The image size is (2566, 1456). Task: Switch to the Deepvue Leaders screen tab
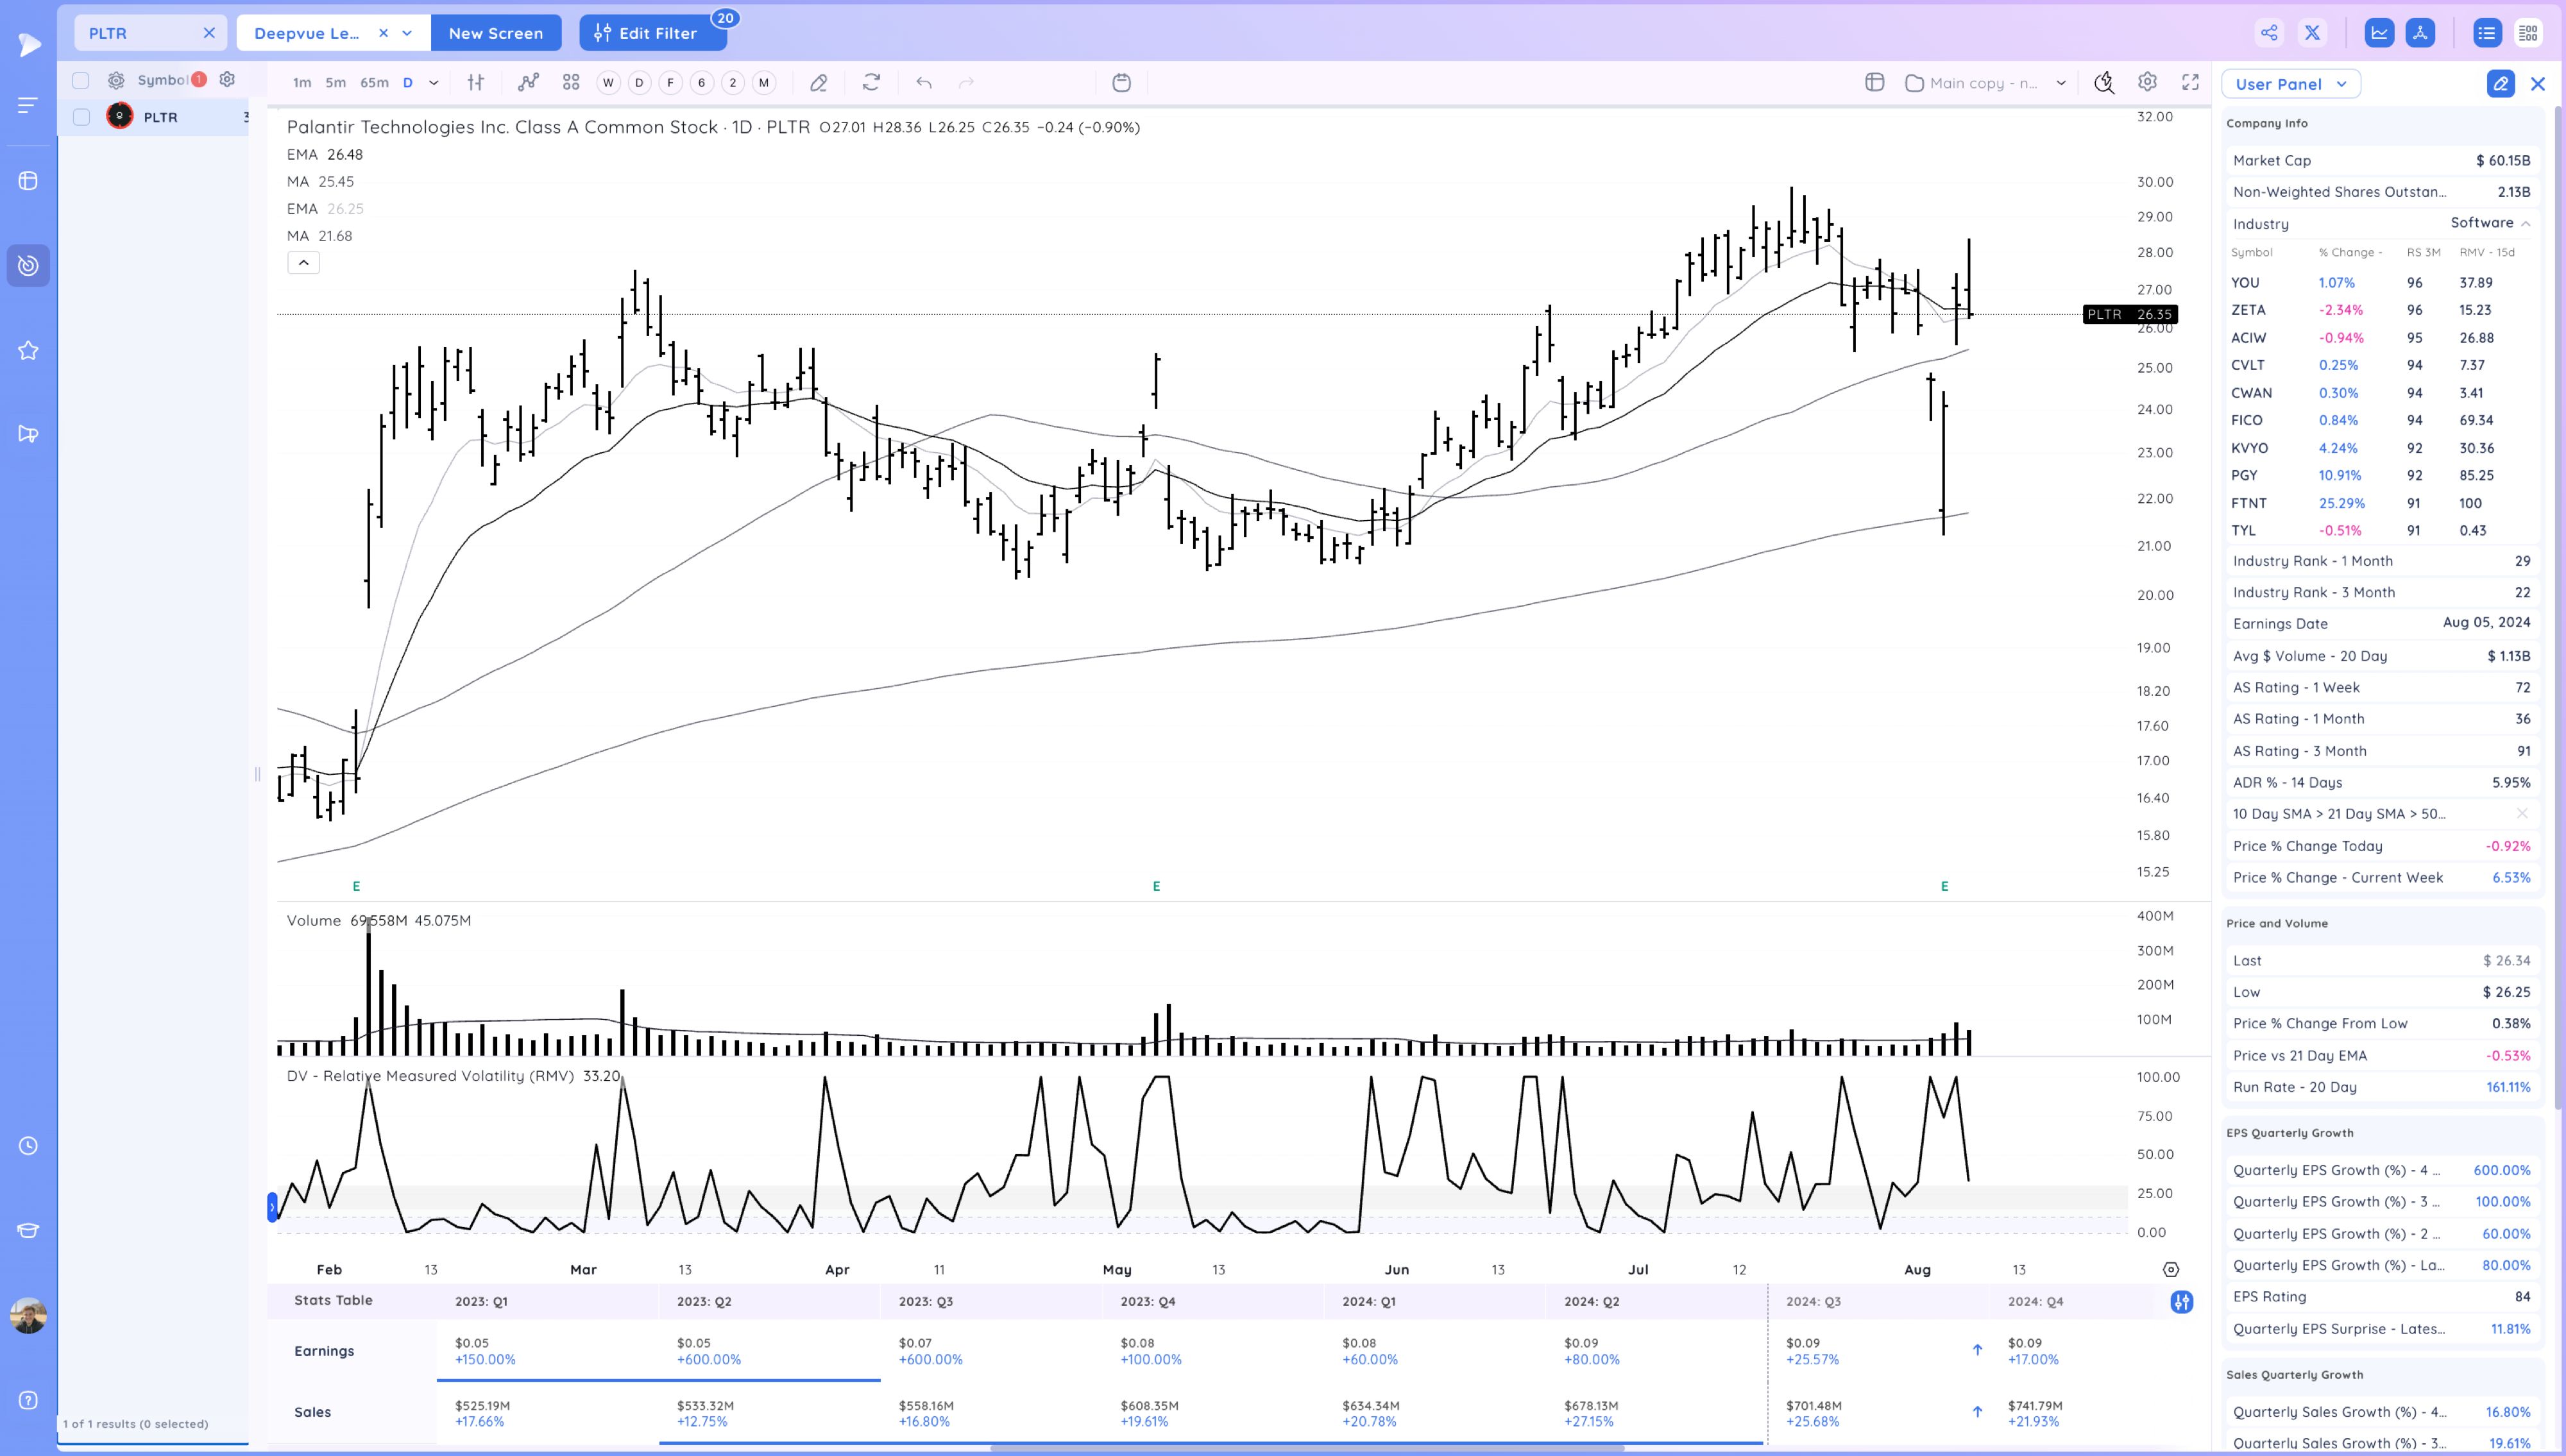point(307,33)
